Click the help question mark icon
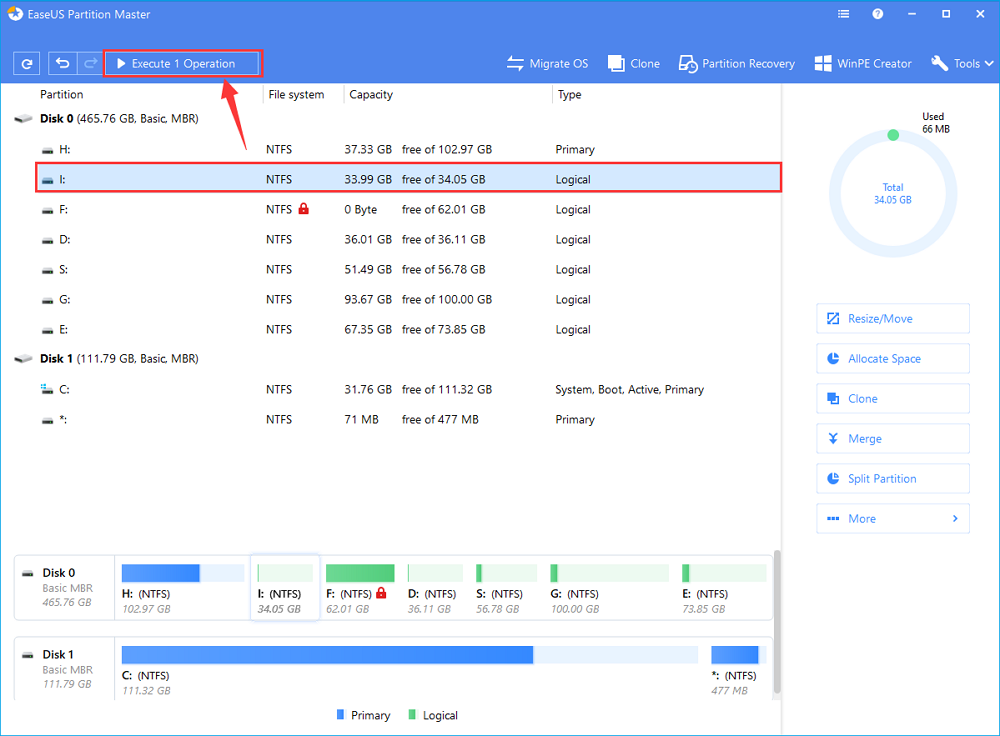 877,15
